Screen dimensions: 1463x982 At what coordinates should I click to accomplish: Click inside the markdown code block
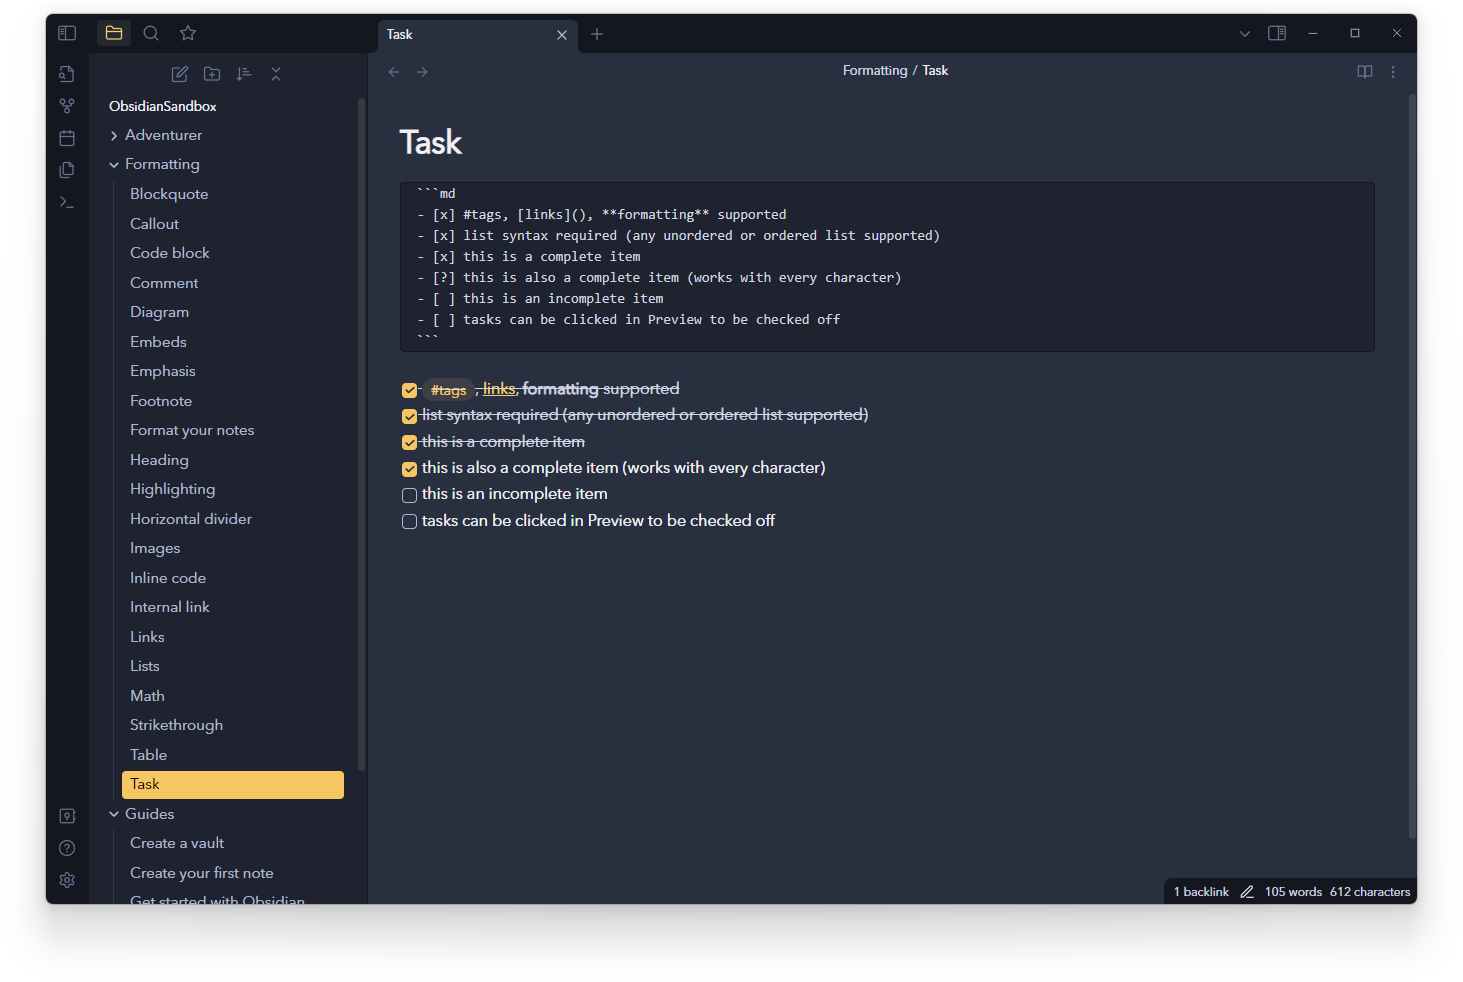[887, 267]
